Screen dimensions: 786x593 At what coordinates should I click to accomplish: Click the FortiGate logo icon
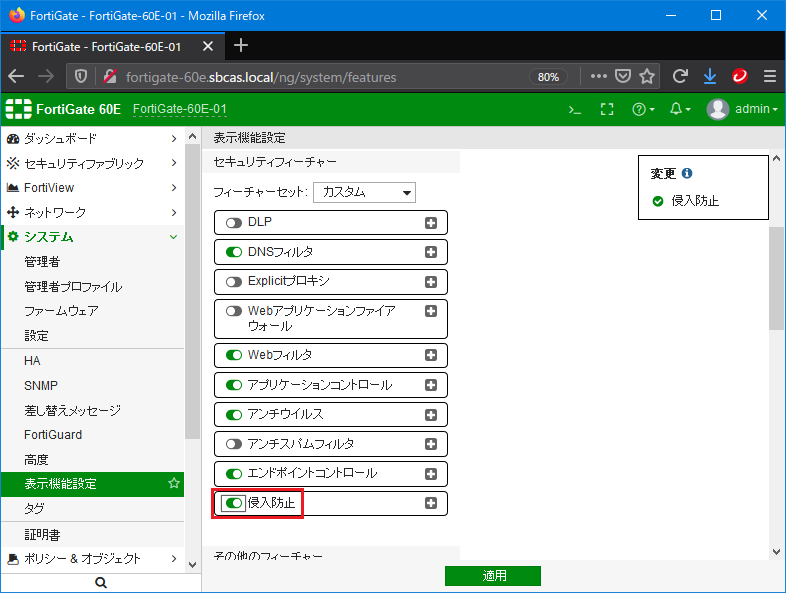[x=19, y=109]
